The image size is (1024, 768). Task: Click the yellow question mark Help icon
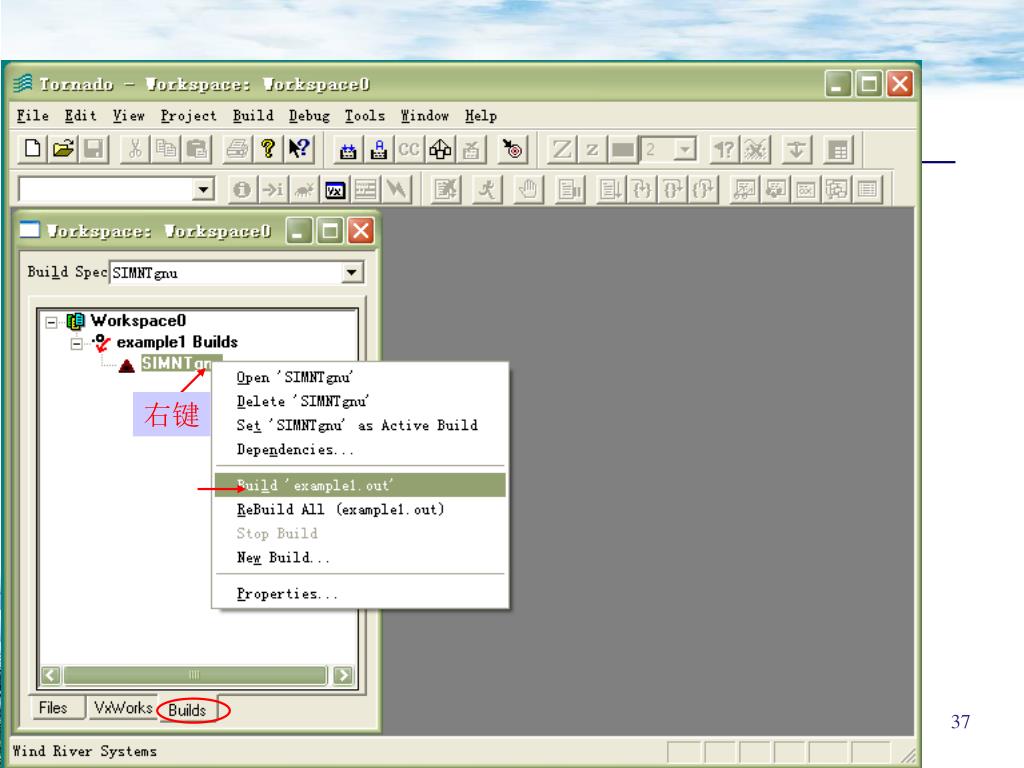[x=267, y=150]
